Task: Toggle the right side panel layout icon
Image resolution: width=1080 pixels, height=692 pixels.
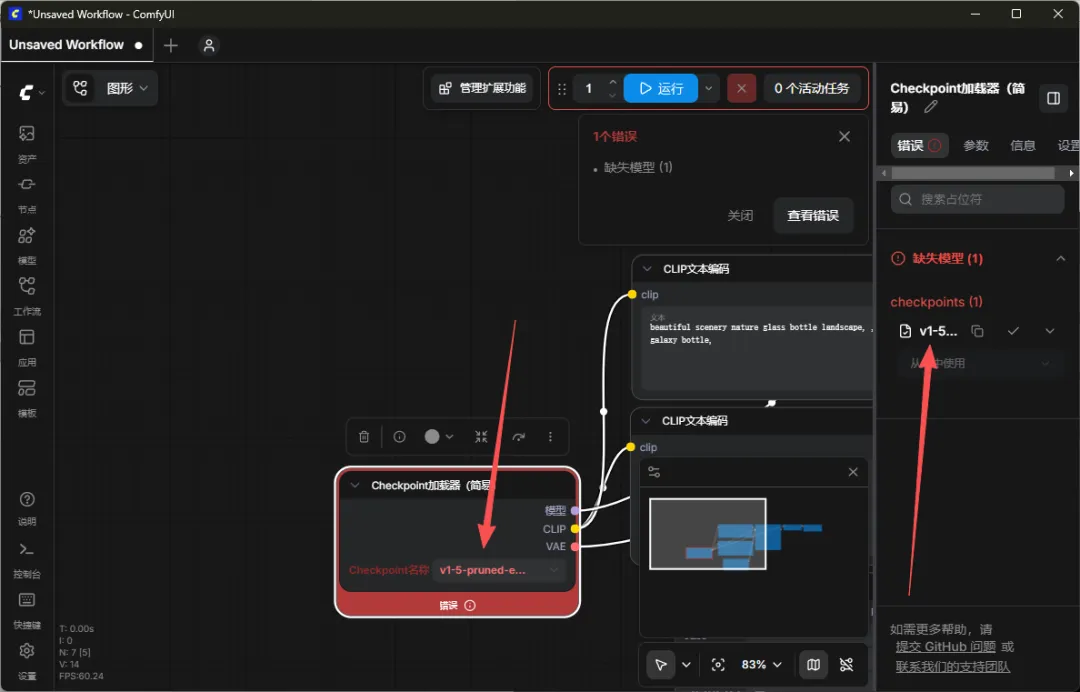Action: pyautogui.click(x=1053, y=98)
